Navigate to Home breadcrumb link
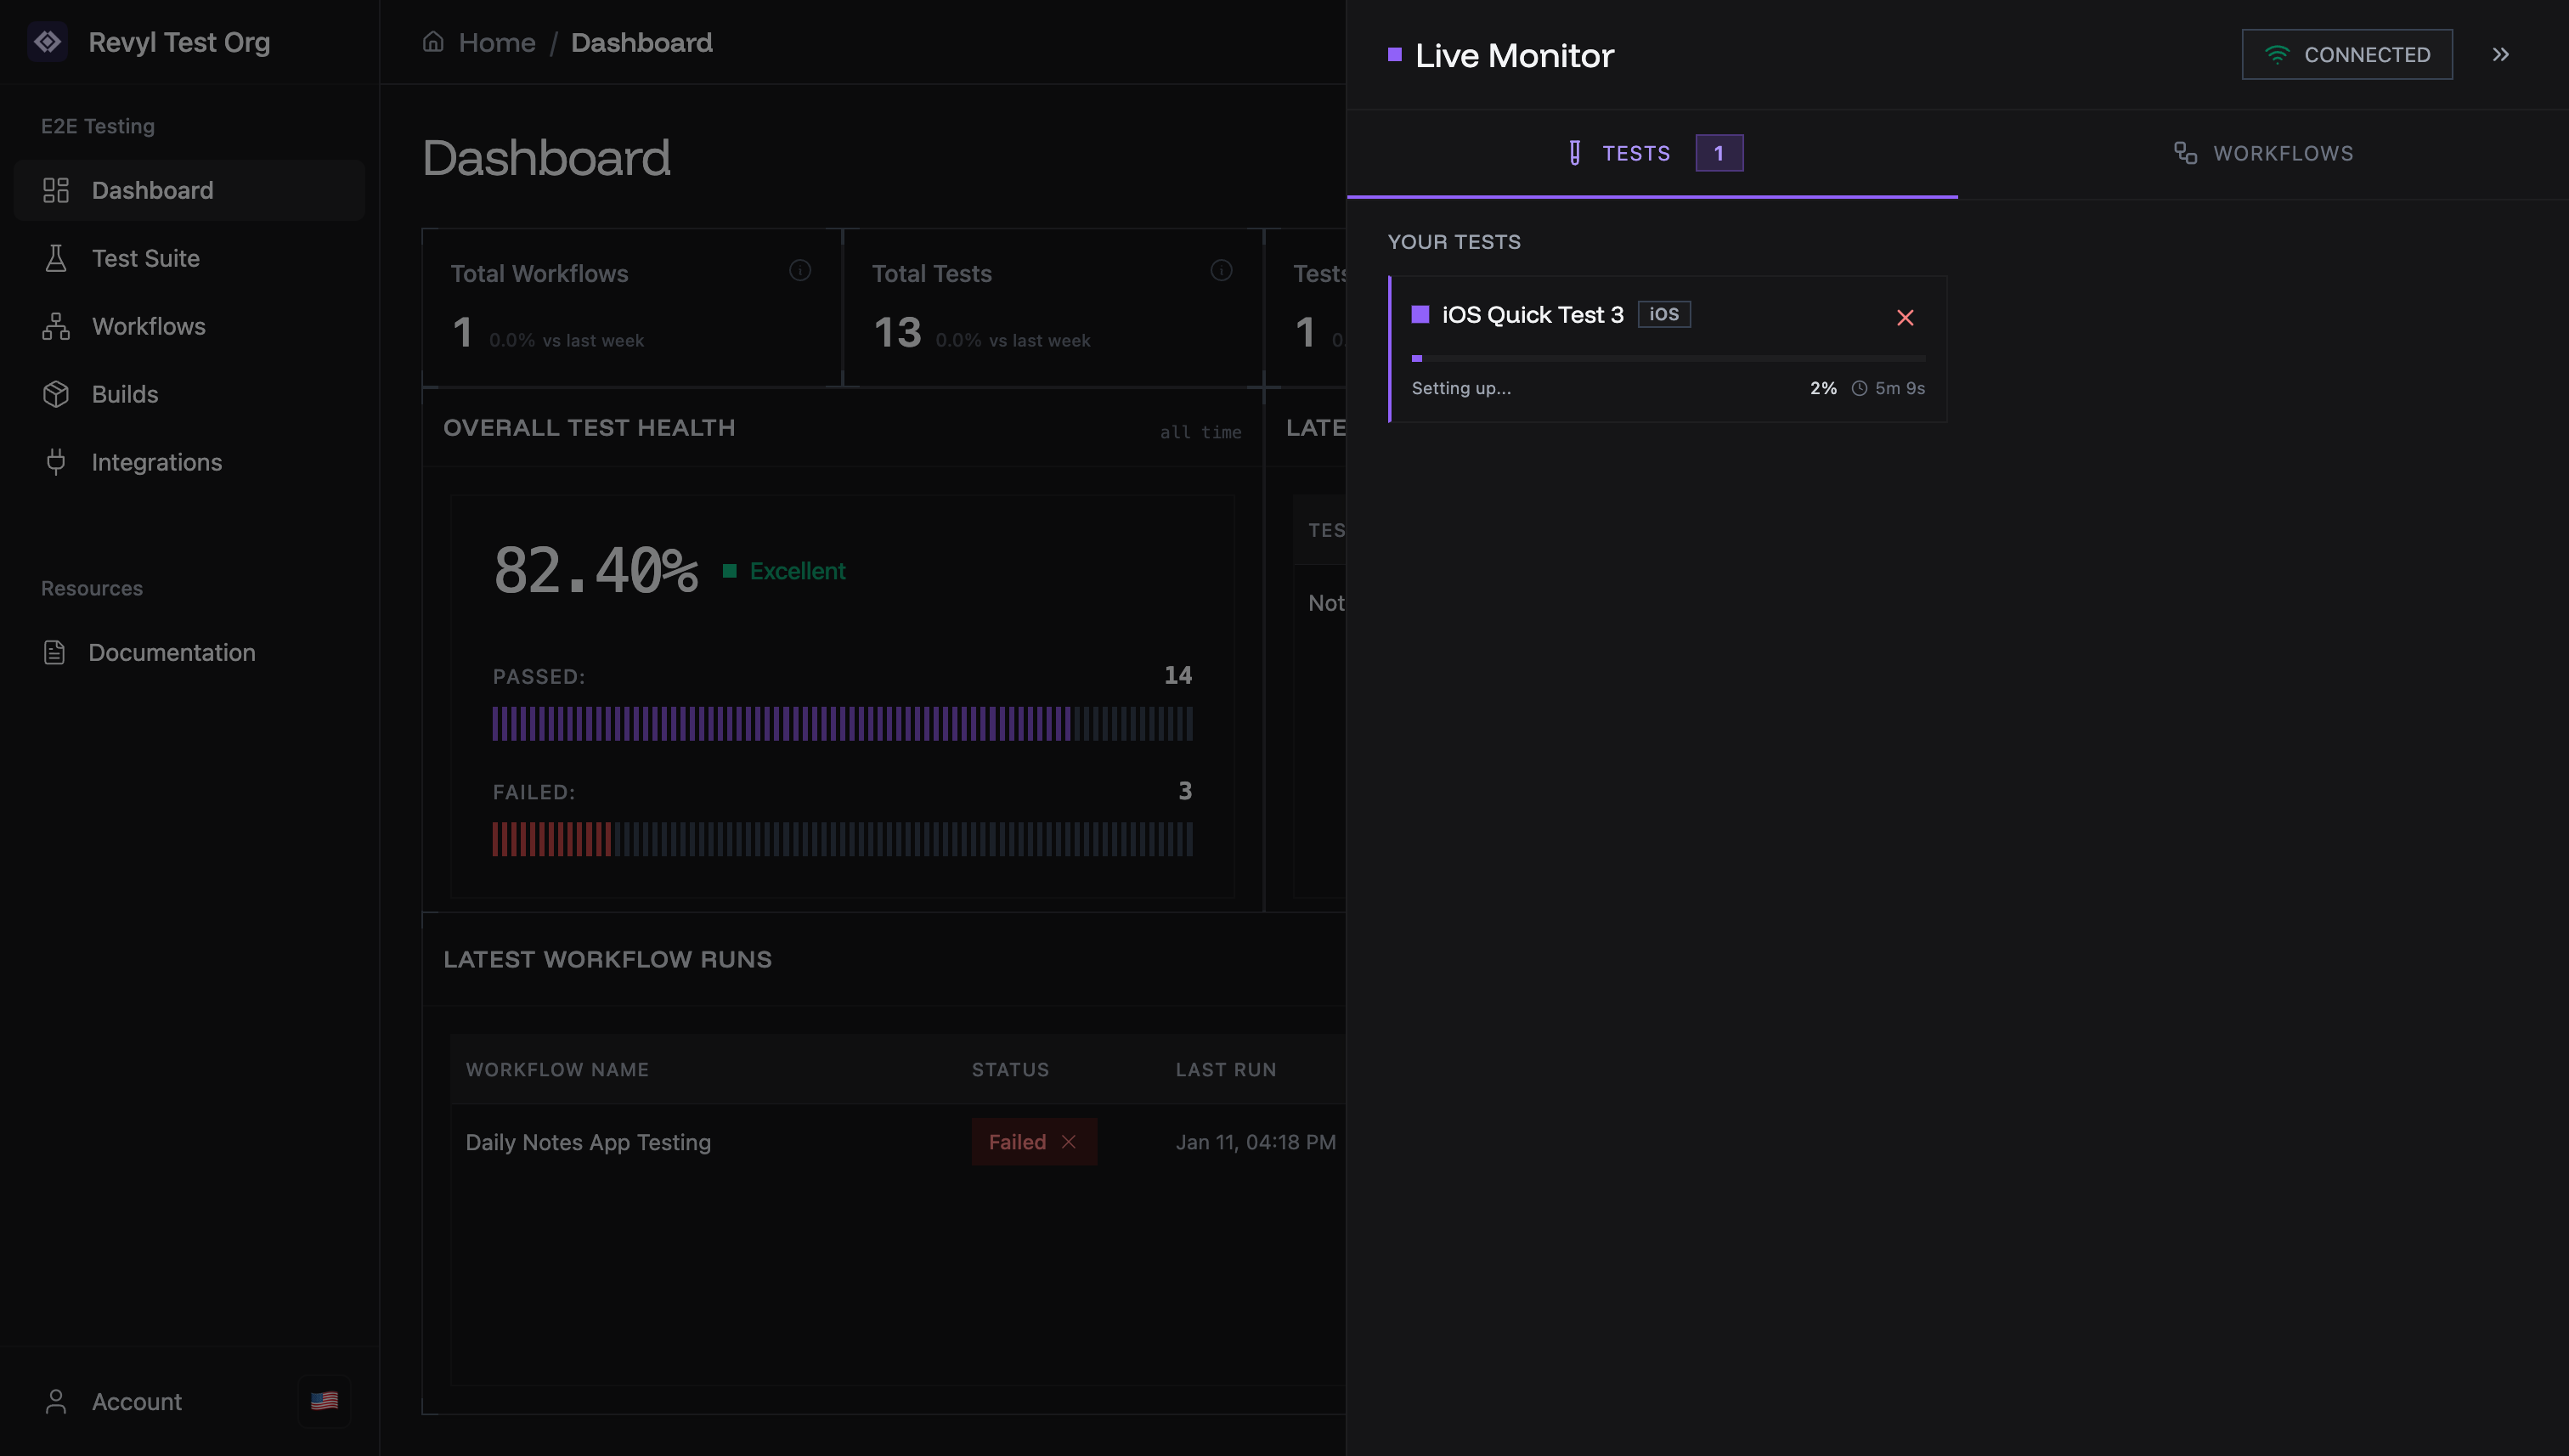Viewport: 2569px width, 1456px height. point(496,42)
